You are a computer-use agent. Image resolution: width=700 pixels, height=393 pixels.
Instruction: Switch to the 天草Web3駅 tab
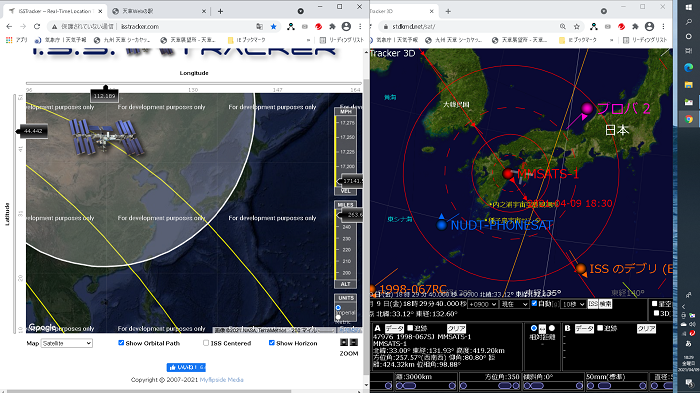click(158, 11)
